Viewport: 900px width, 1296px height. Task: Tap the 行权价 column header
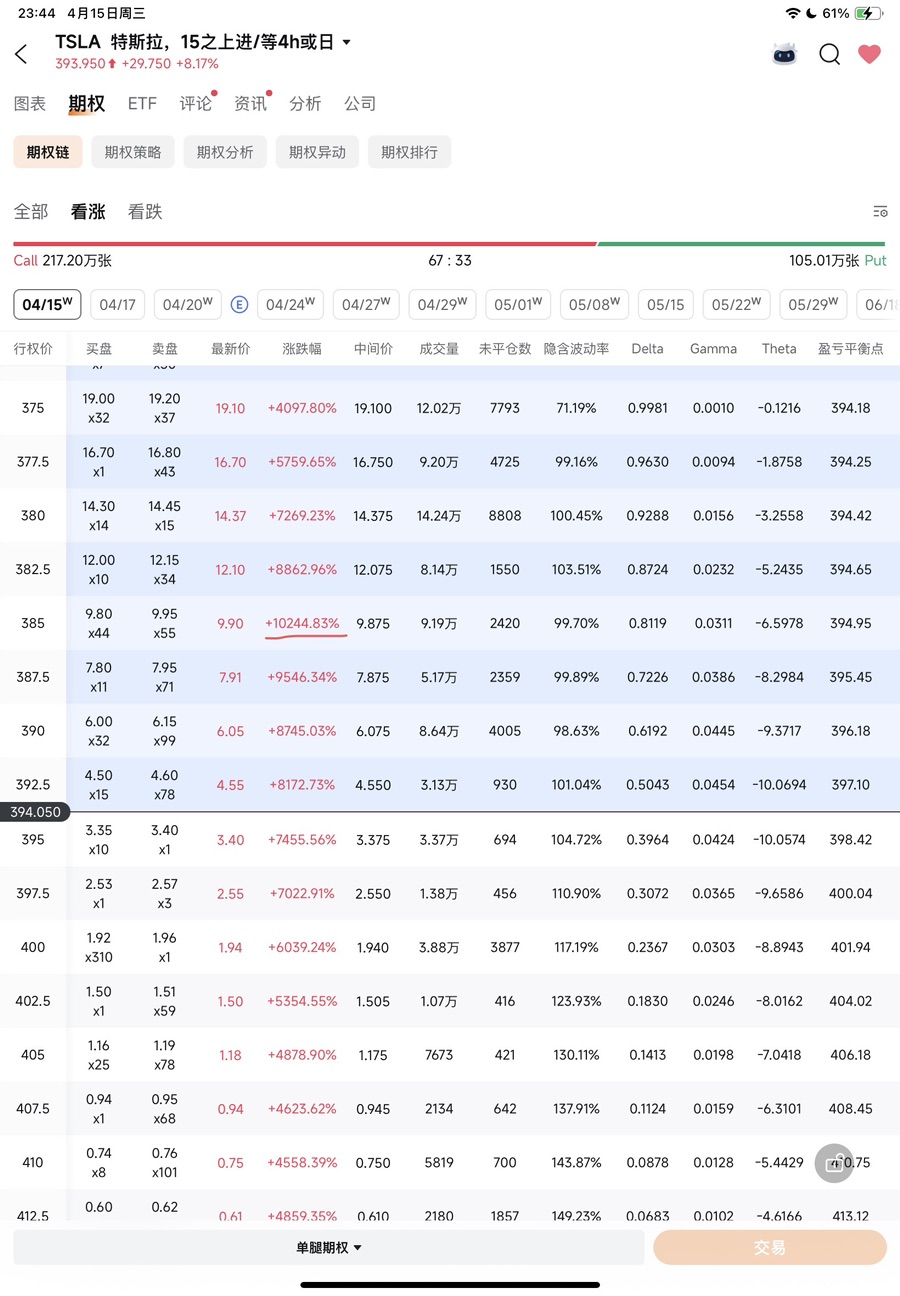point(33,349)
